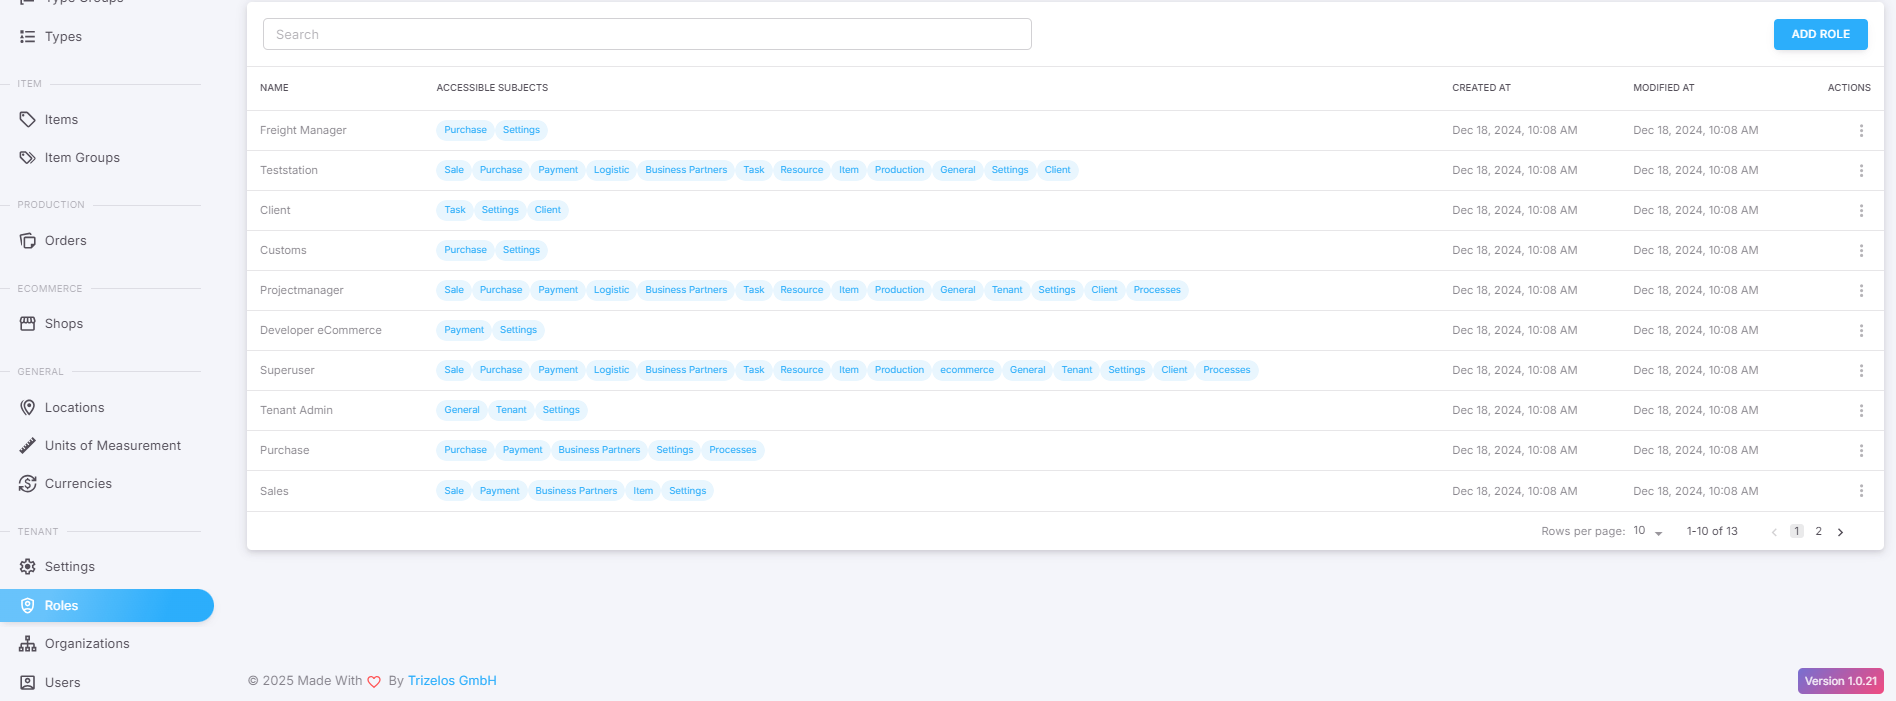Open actions menu for Freight Manager role
Screen dimensions: 1896x701
click(1860, 131)
